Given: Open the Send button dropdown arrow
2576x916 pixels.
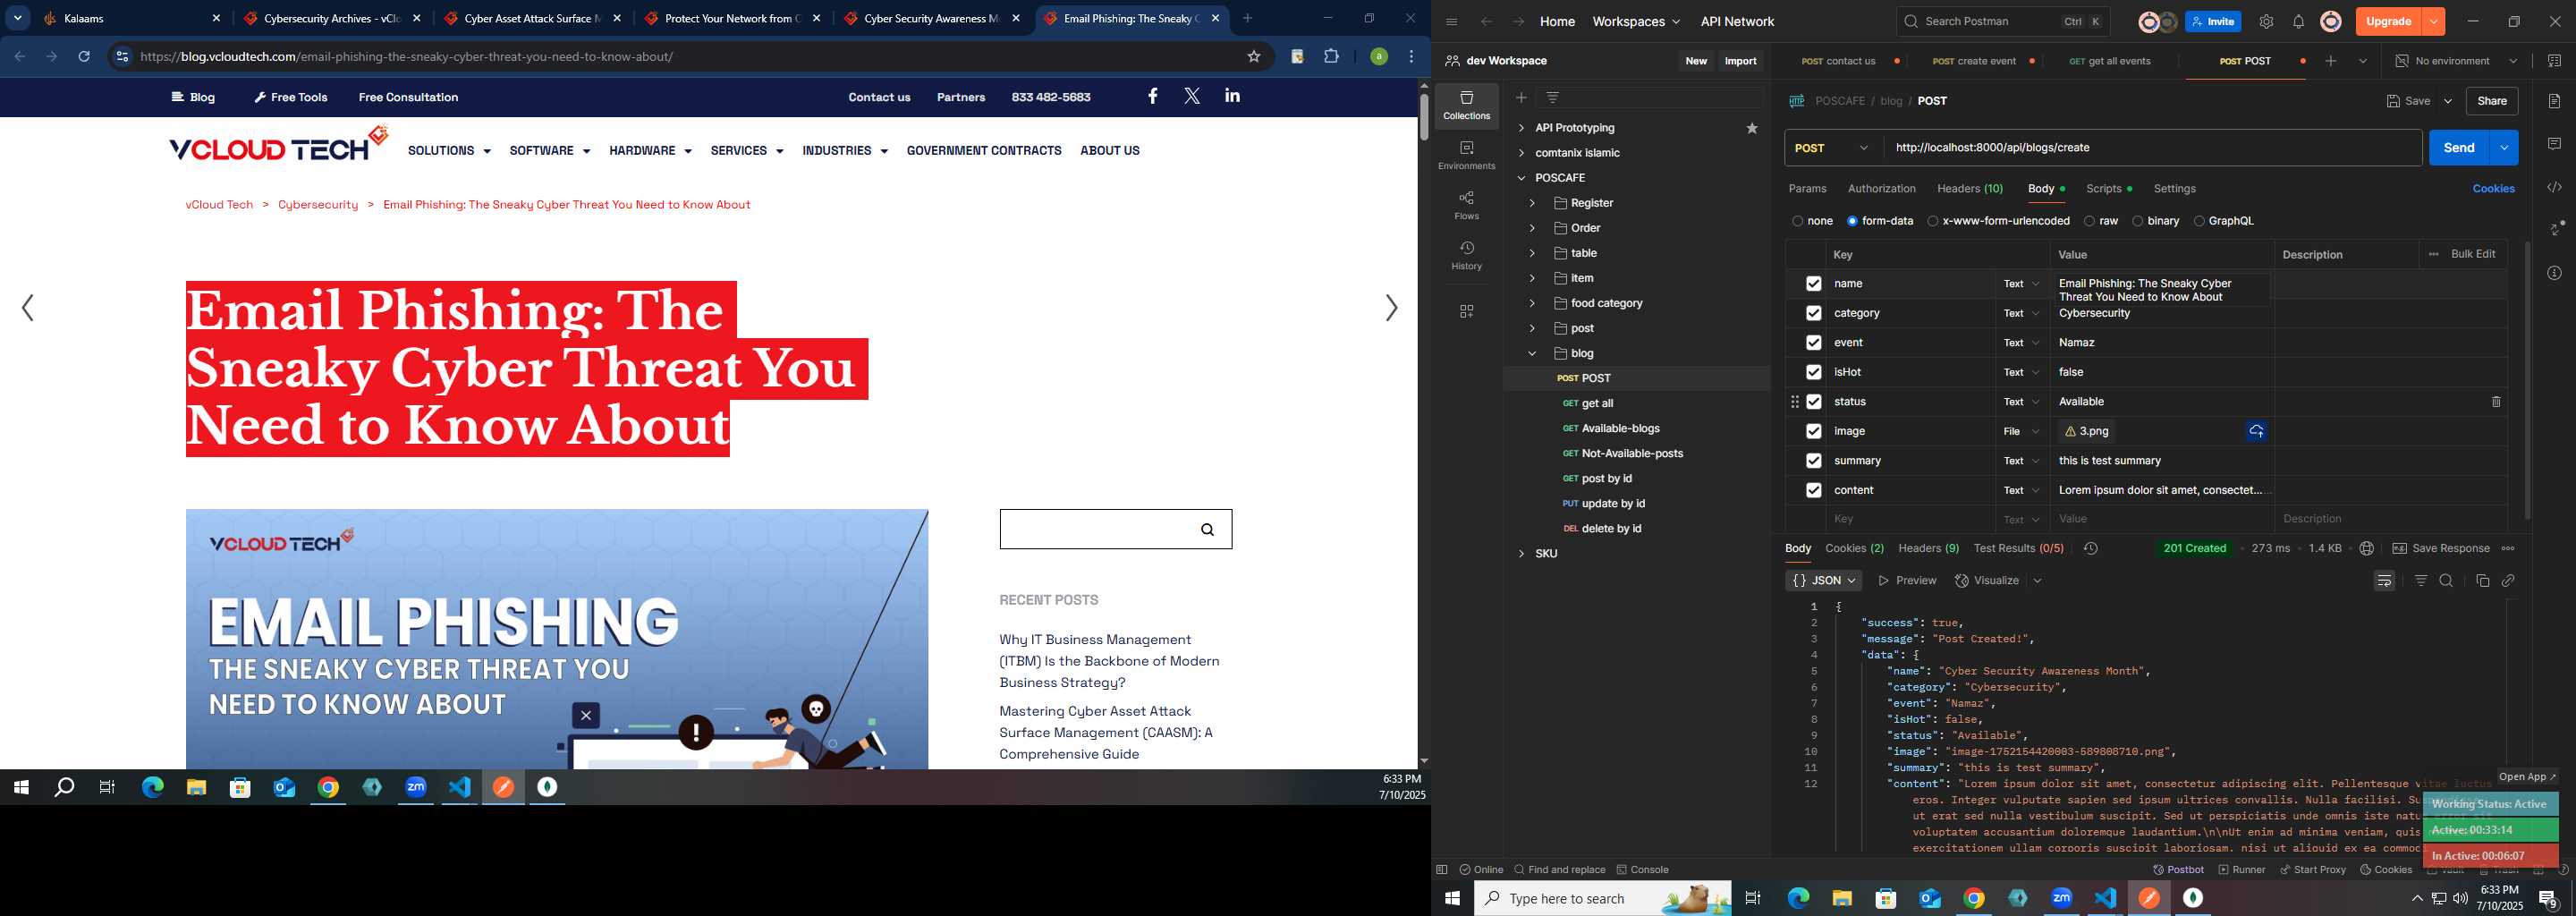Looking at the screenshot, I should [2504, 148].
